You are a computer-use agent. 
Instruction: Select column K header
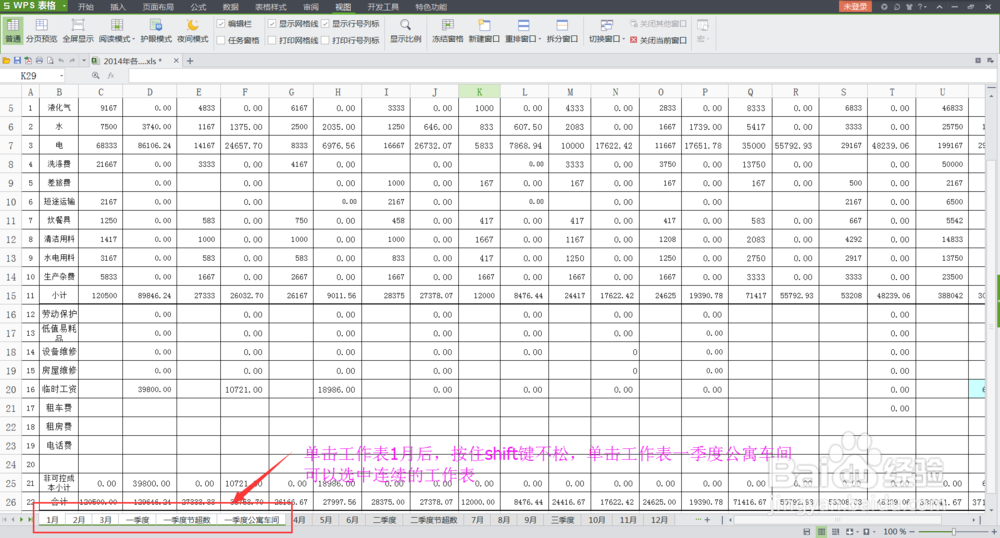479,92
